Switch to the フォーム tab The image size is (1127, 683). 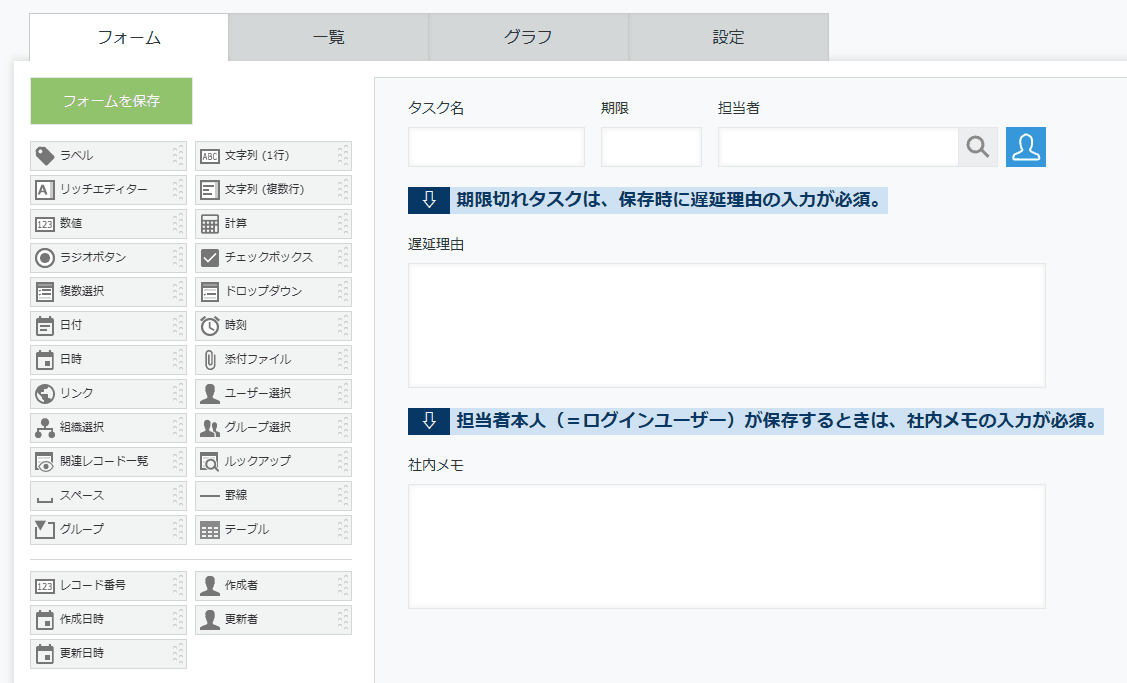(129, 37)
